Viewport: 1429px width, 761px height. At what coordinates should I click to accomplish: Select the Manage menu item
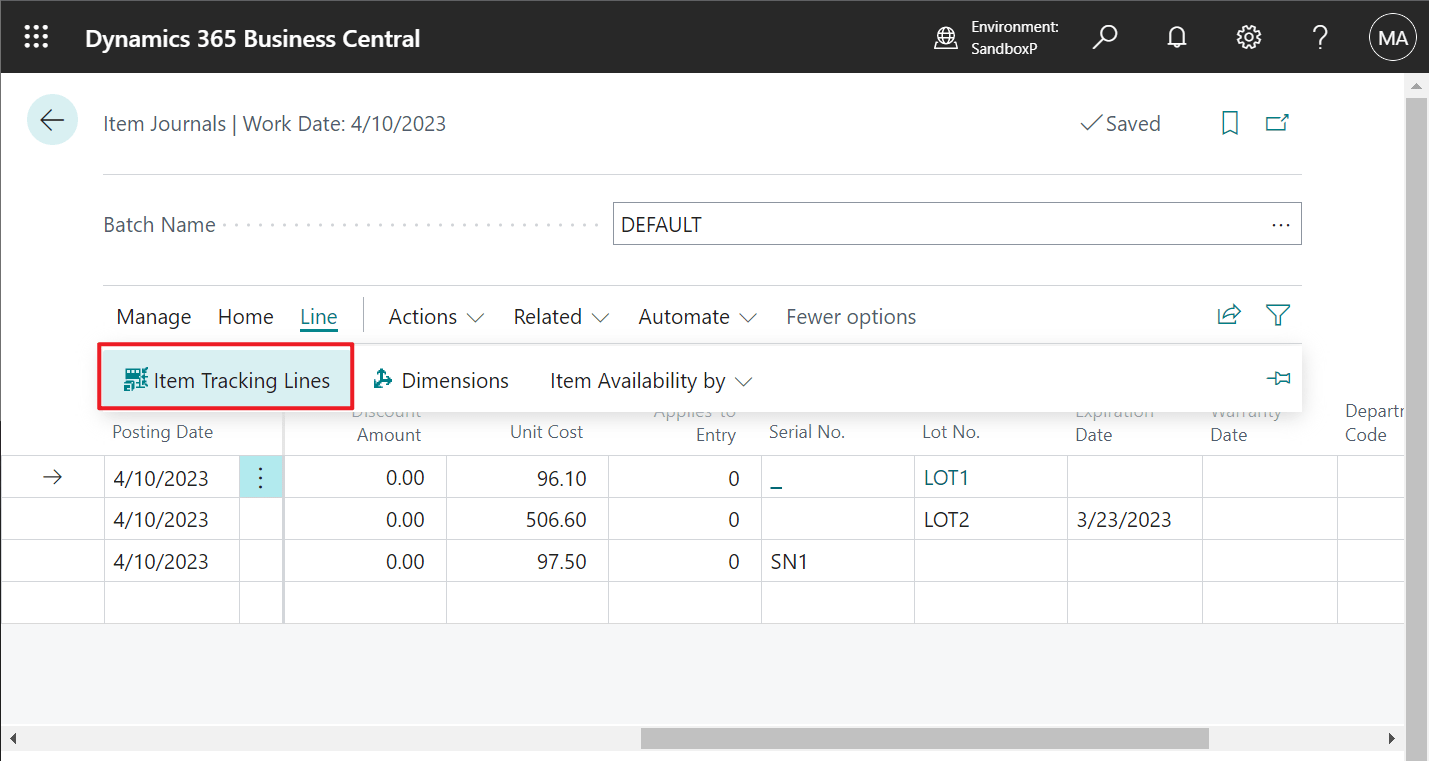point(153,316)
